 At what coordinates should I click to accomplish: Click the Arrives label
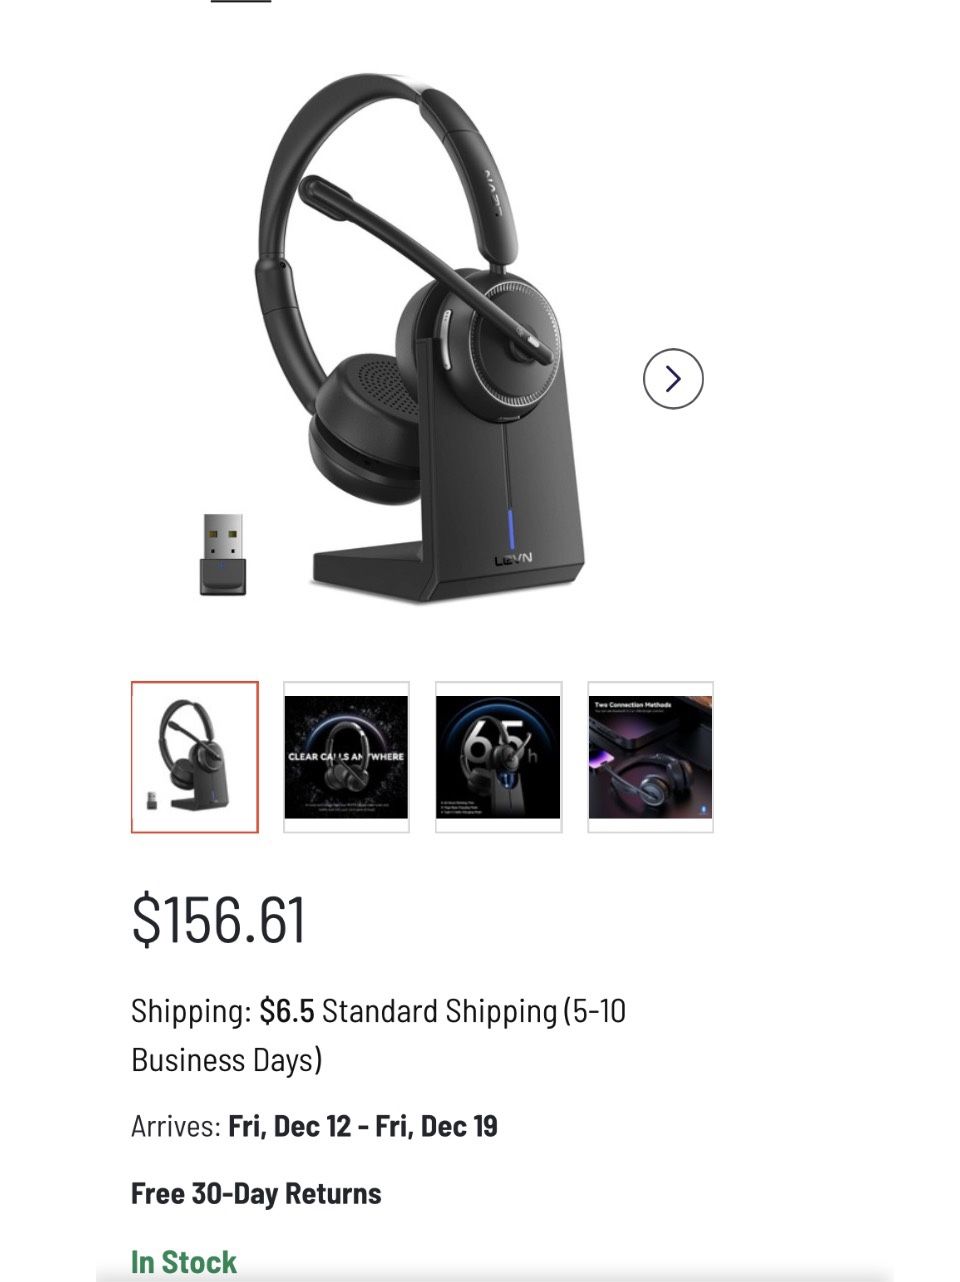[176, 1127]
